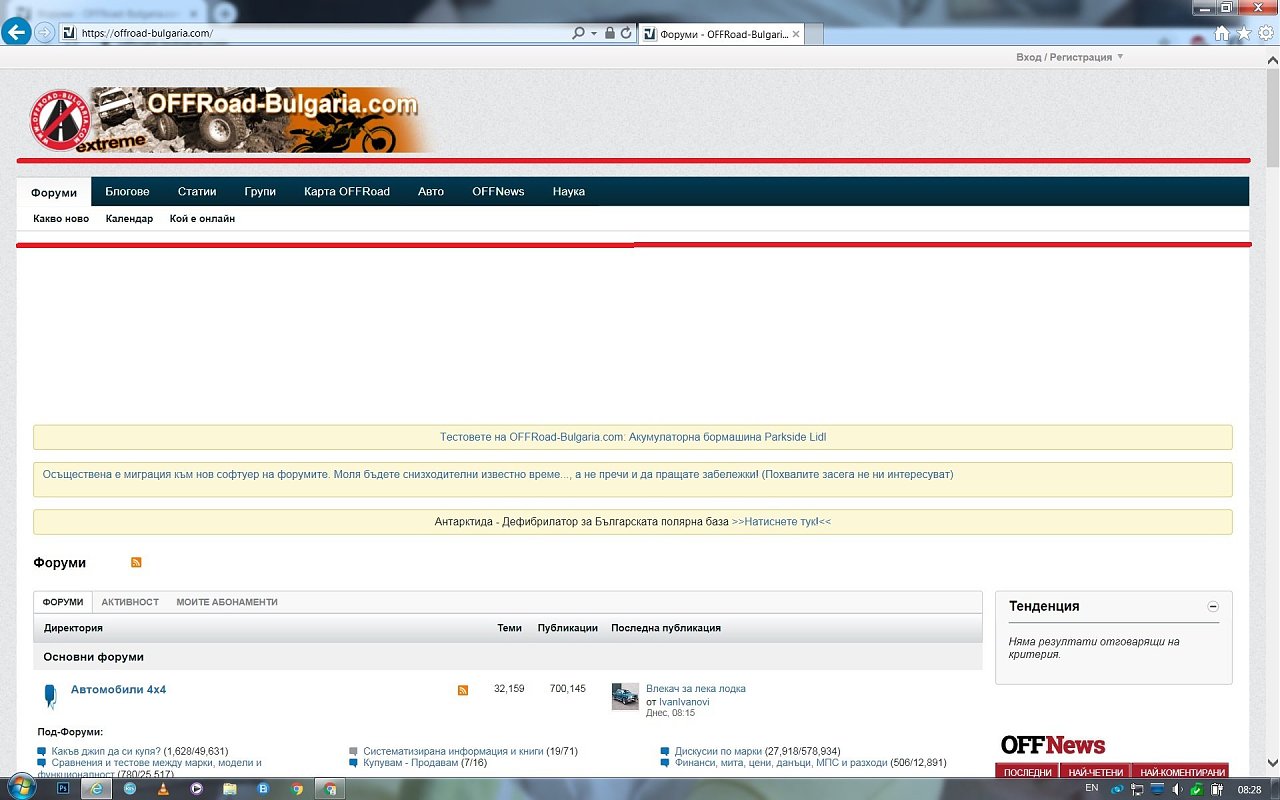Click the last poster avatar thumbnail
The image size is (1280, 800).
click(625, 696)
